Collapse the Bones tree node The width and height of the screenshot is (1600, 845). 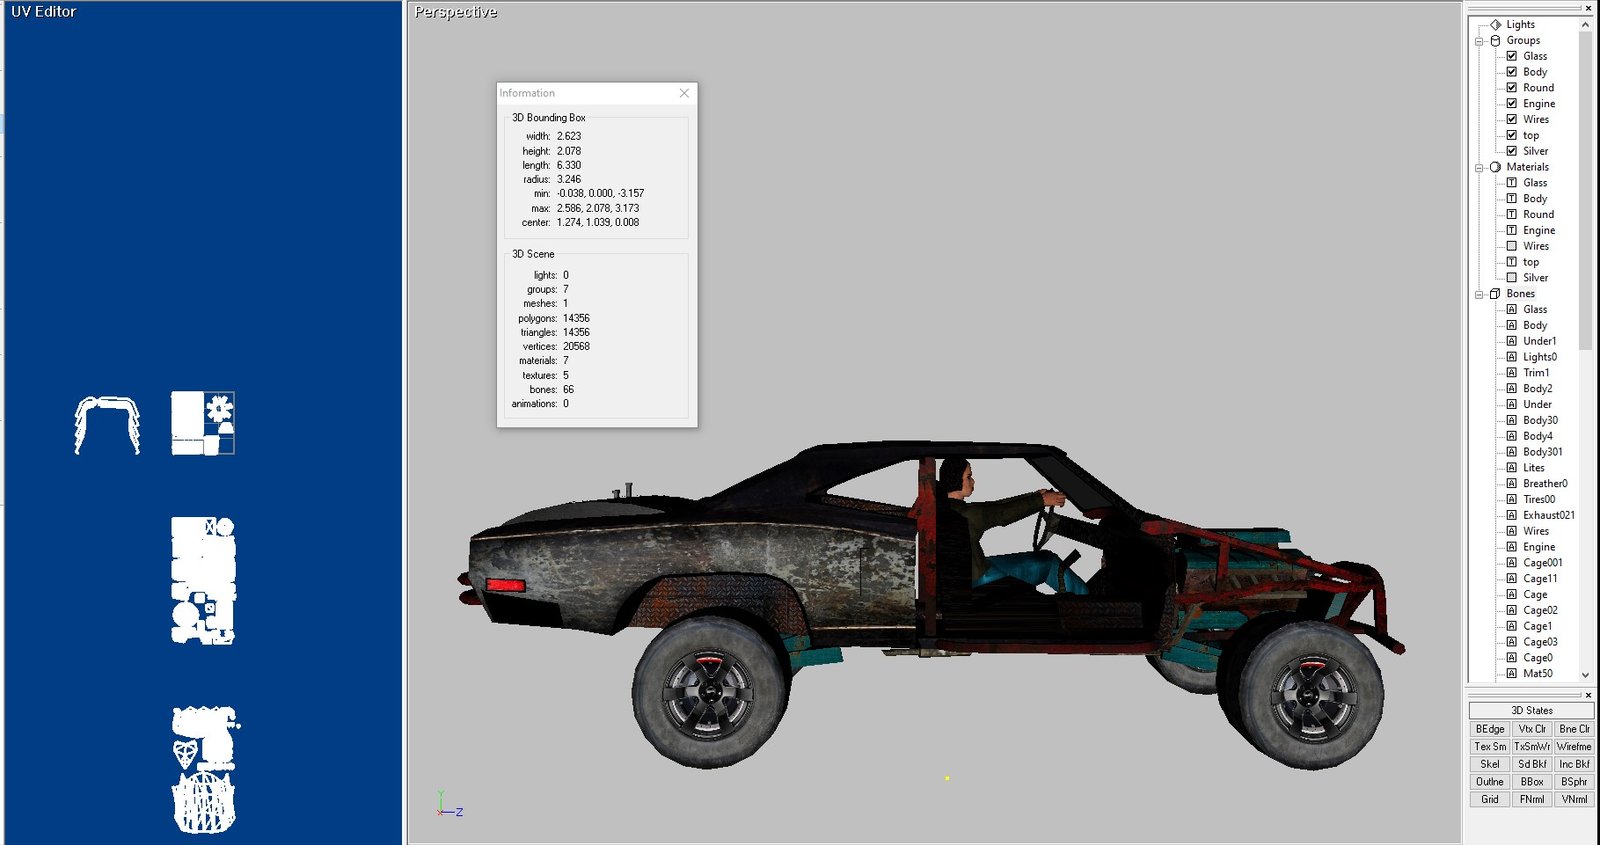click(x=1479, y=294)
